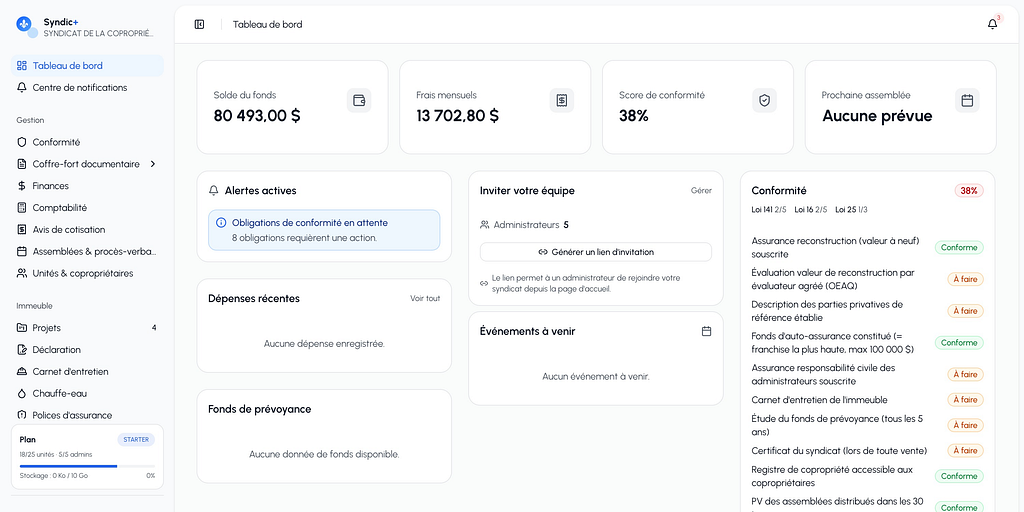Click 'Aucun événement à venir.' text
This screenshot has height=512, width=1024.
(x=596, y=376)
